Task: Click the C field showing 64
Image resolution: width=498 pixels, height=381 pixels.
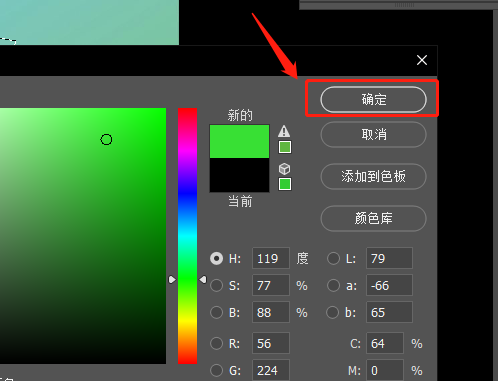Action: click(385, 343)
